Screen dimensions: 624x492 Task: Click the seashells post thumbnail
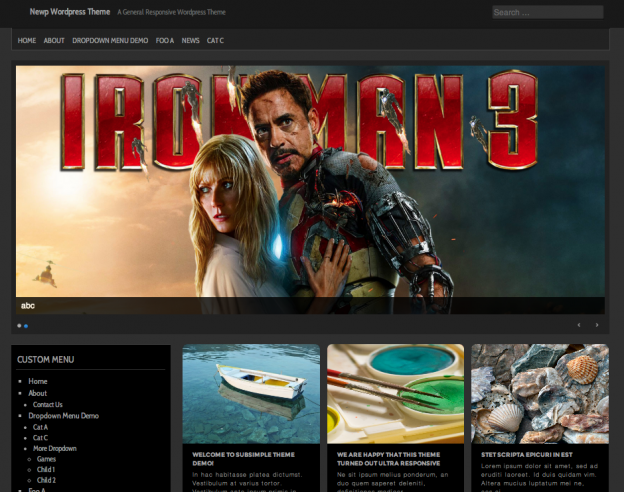(540, 394)
